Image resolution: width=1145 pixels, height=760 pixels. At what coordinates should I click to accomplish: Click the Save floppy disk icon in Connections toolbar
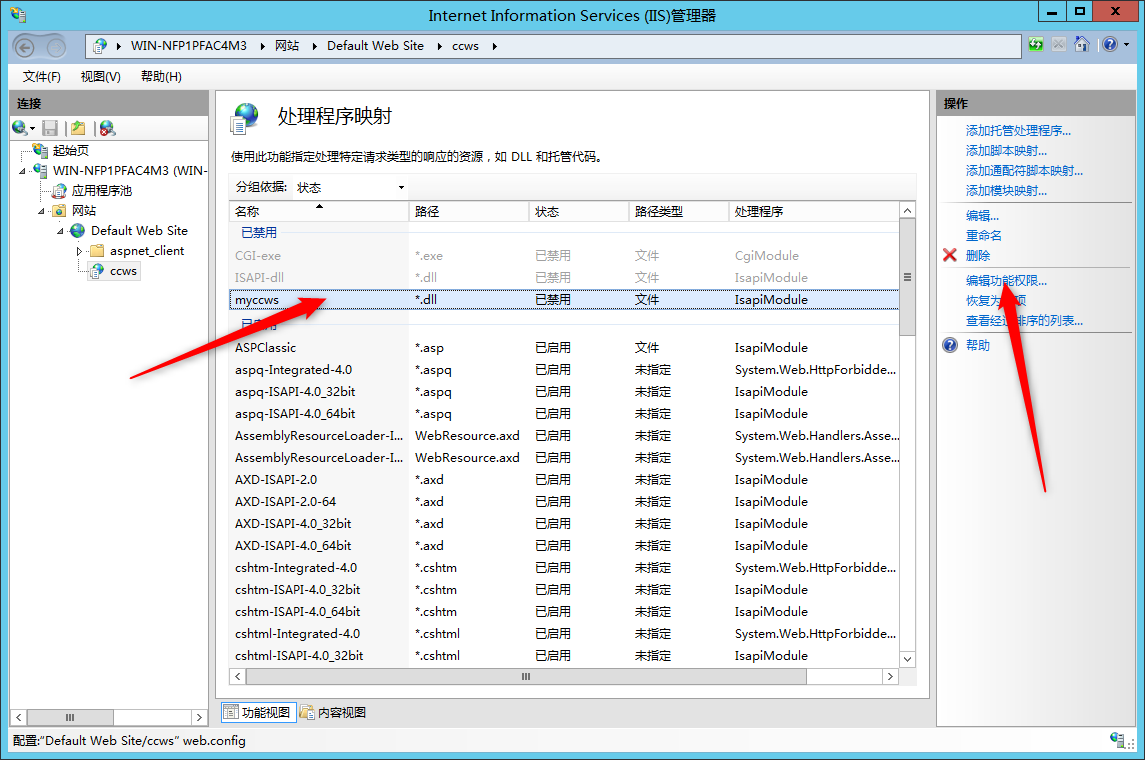point(50,128)
